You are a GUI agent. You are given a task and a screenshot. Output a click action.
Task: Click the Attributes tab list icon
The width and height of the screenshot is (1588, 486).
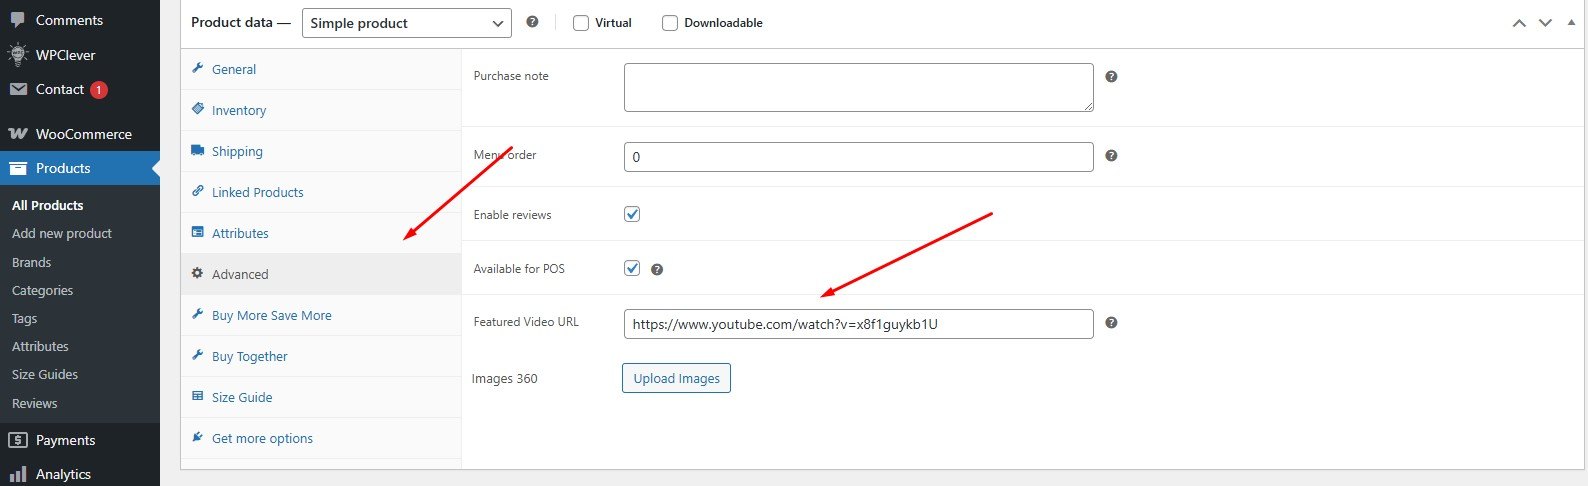[x=198, y=233]
